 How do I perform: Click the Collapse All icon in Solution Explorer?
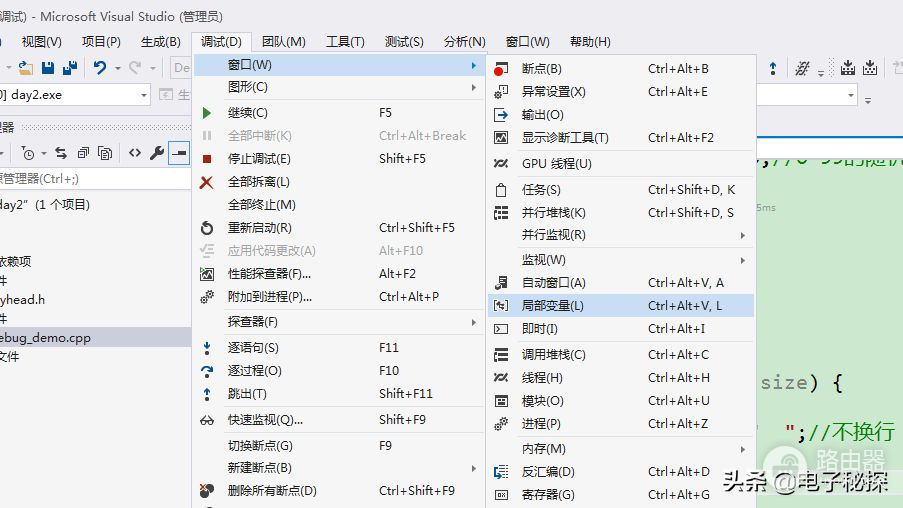pos(83,153)
